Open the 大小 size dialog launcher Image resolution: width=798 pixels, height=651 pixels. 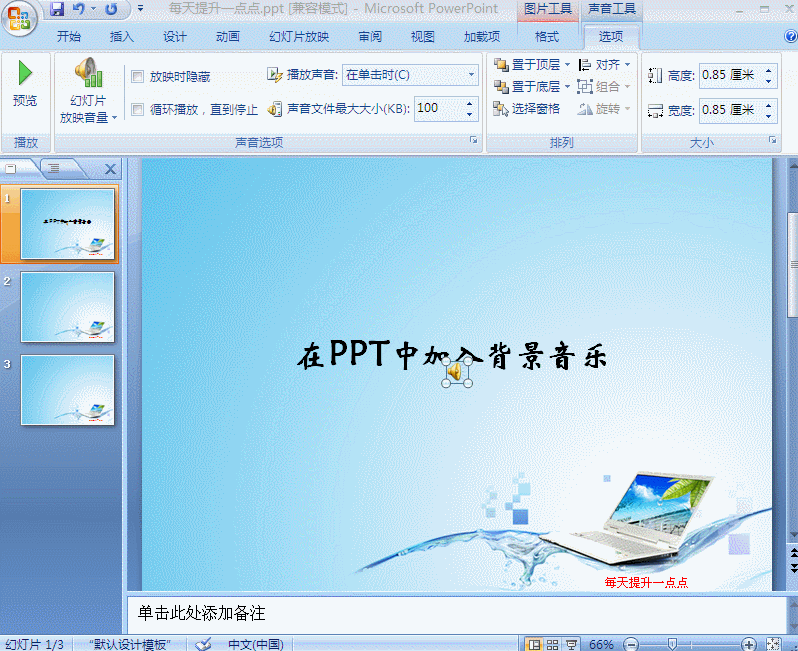coord(773,140)
